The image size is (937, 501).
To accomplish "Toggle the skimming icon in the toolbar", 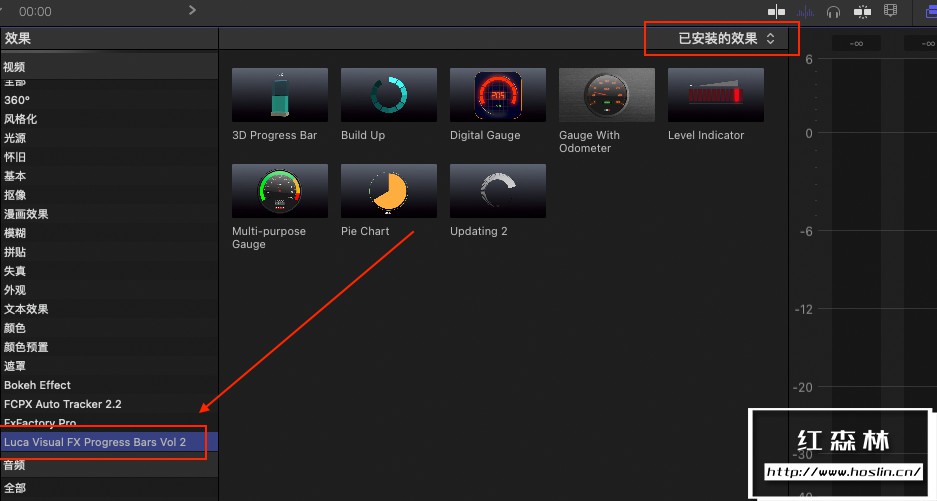I will (x=776, y=11).
